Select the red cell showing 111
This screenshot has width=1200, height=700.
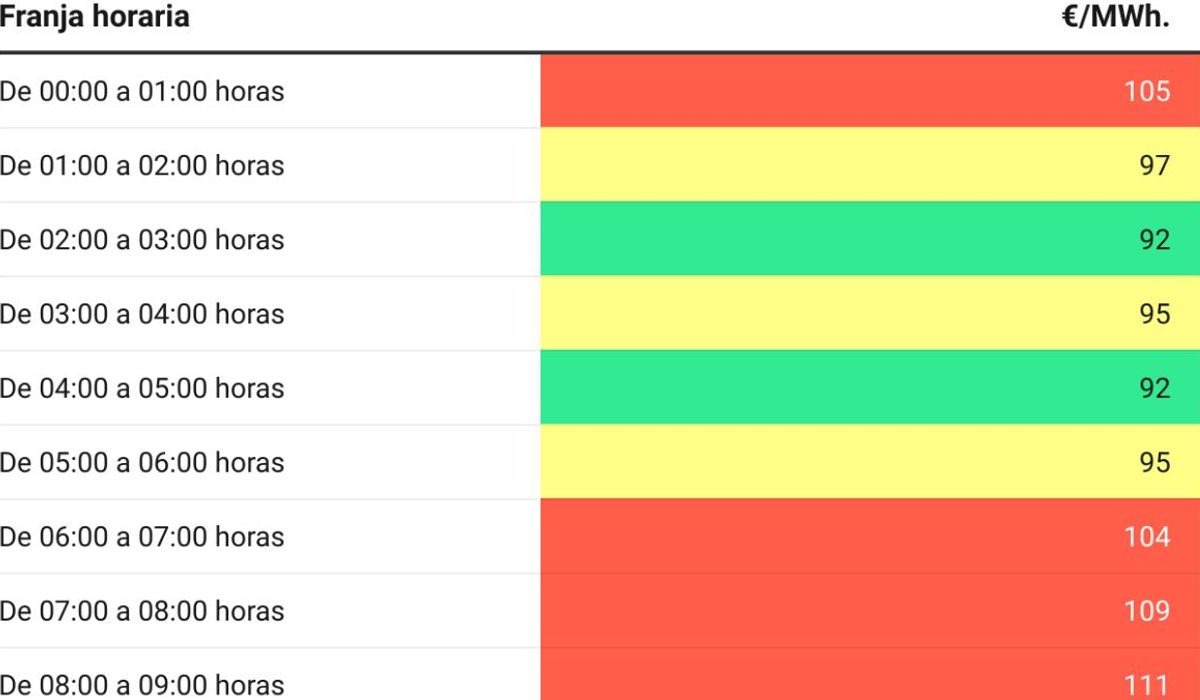coord(870,675)
